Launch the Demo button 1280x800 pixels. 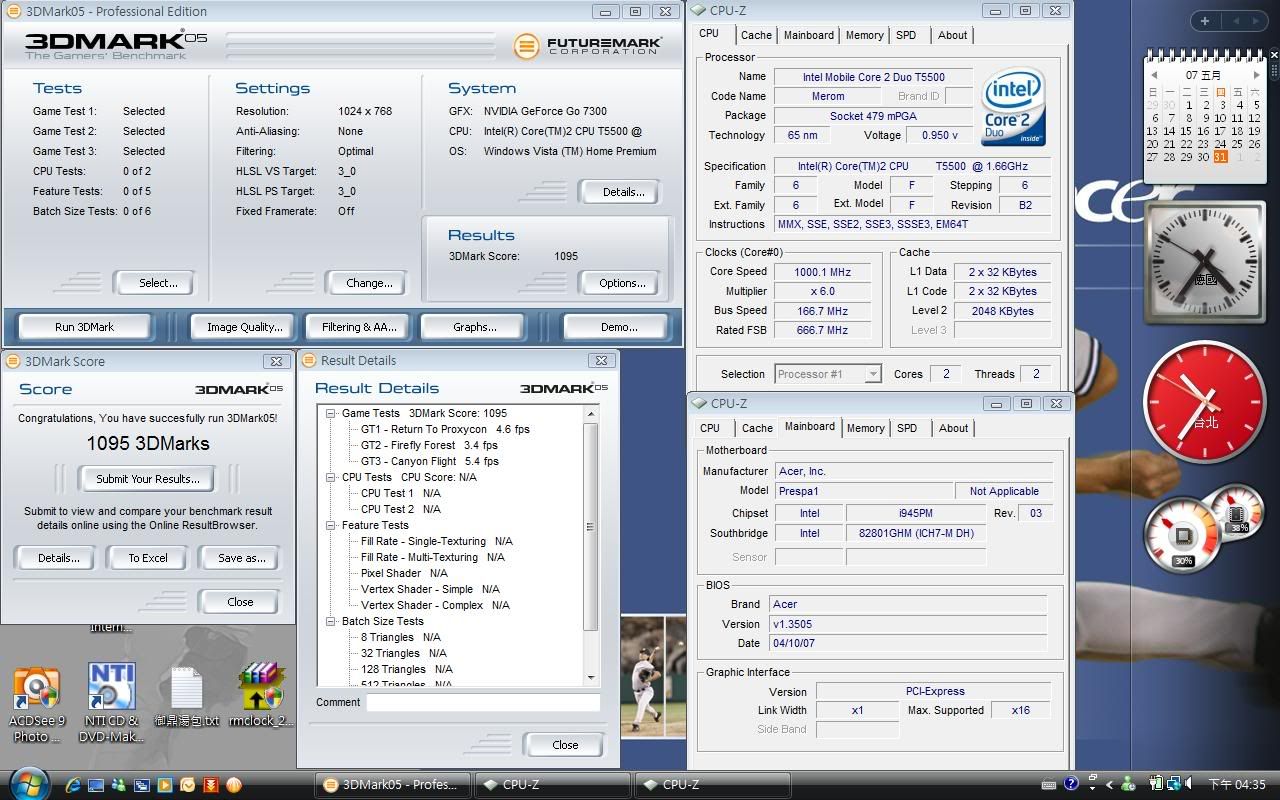[619, 327]
